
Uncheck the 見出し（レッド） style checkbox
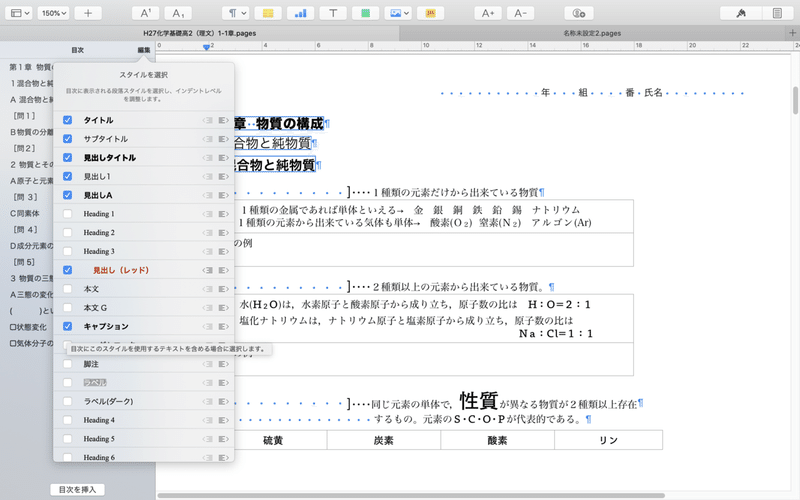(67, 270)
